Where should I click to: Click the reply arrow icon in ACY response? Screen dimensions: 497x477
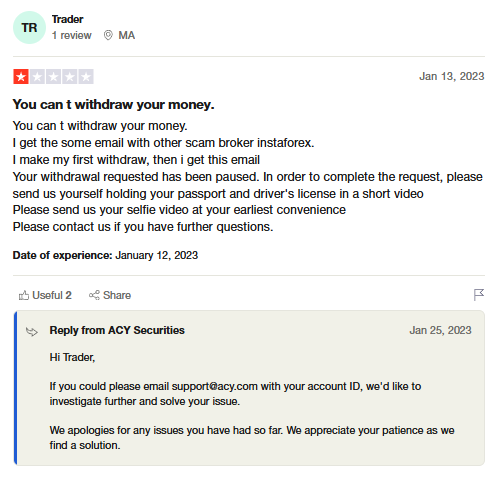coord(32,332)
